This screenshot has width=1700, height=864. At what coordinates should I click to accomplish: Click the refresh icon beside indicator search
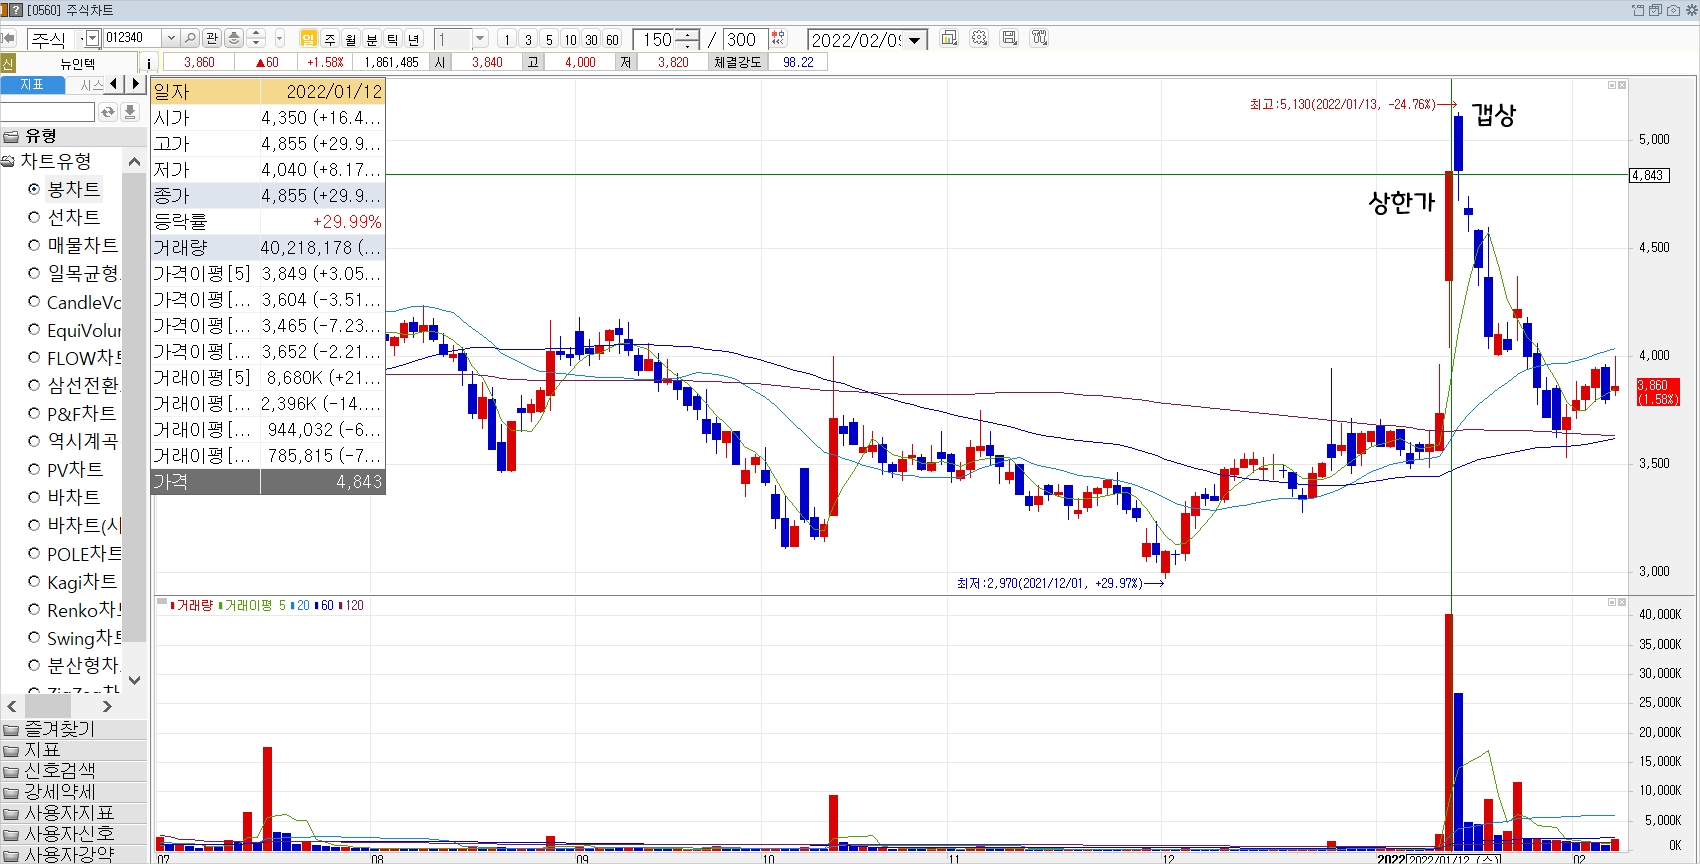(108, 112)
